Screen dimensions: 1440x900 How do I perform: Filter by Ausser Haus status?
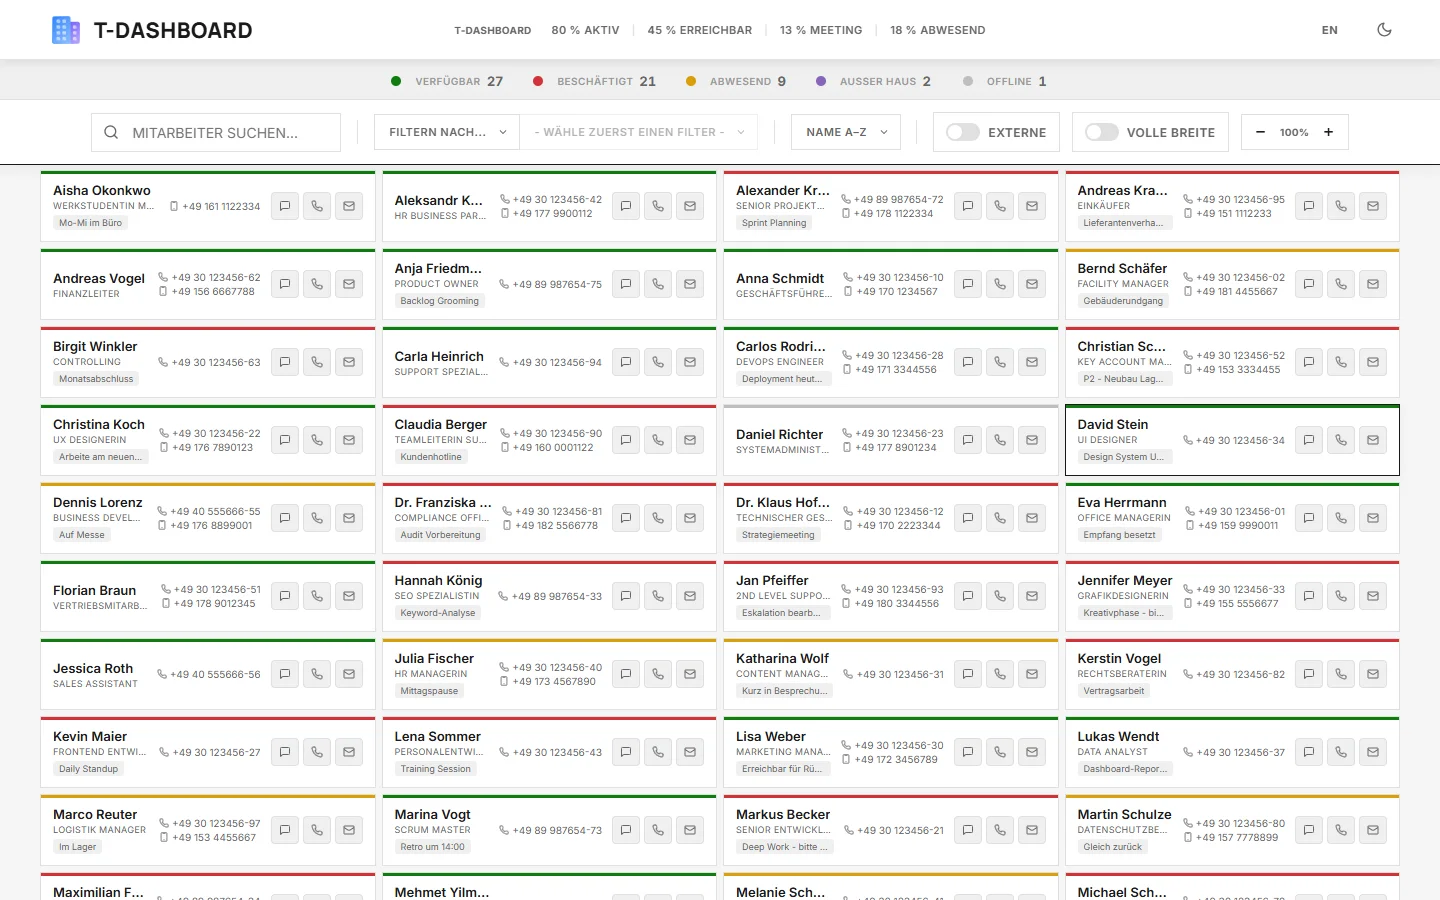pos(873,81)
